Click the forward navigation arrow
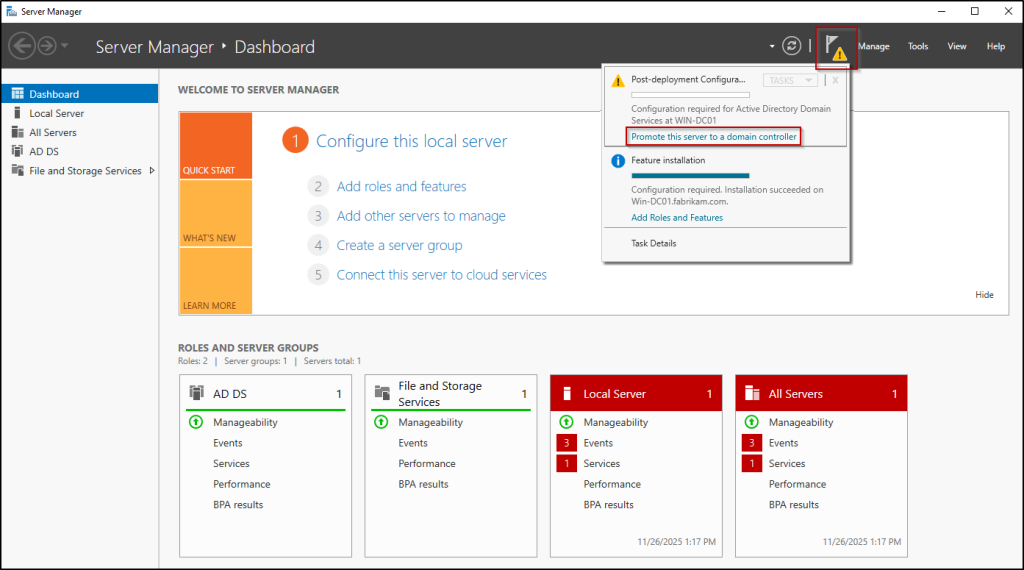The width and height of the screenshot is (1024, 570). [47, 46]
